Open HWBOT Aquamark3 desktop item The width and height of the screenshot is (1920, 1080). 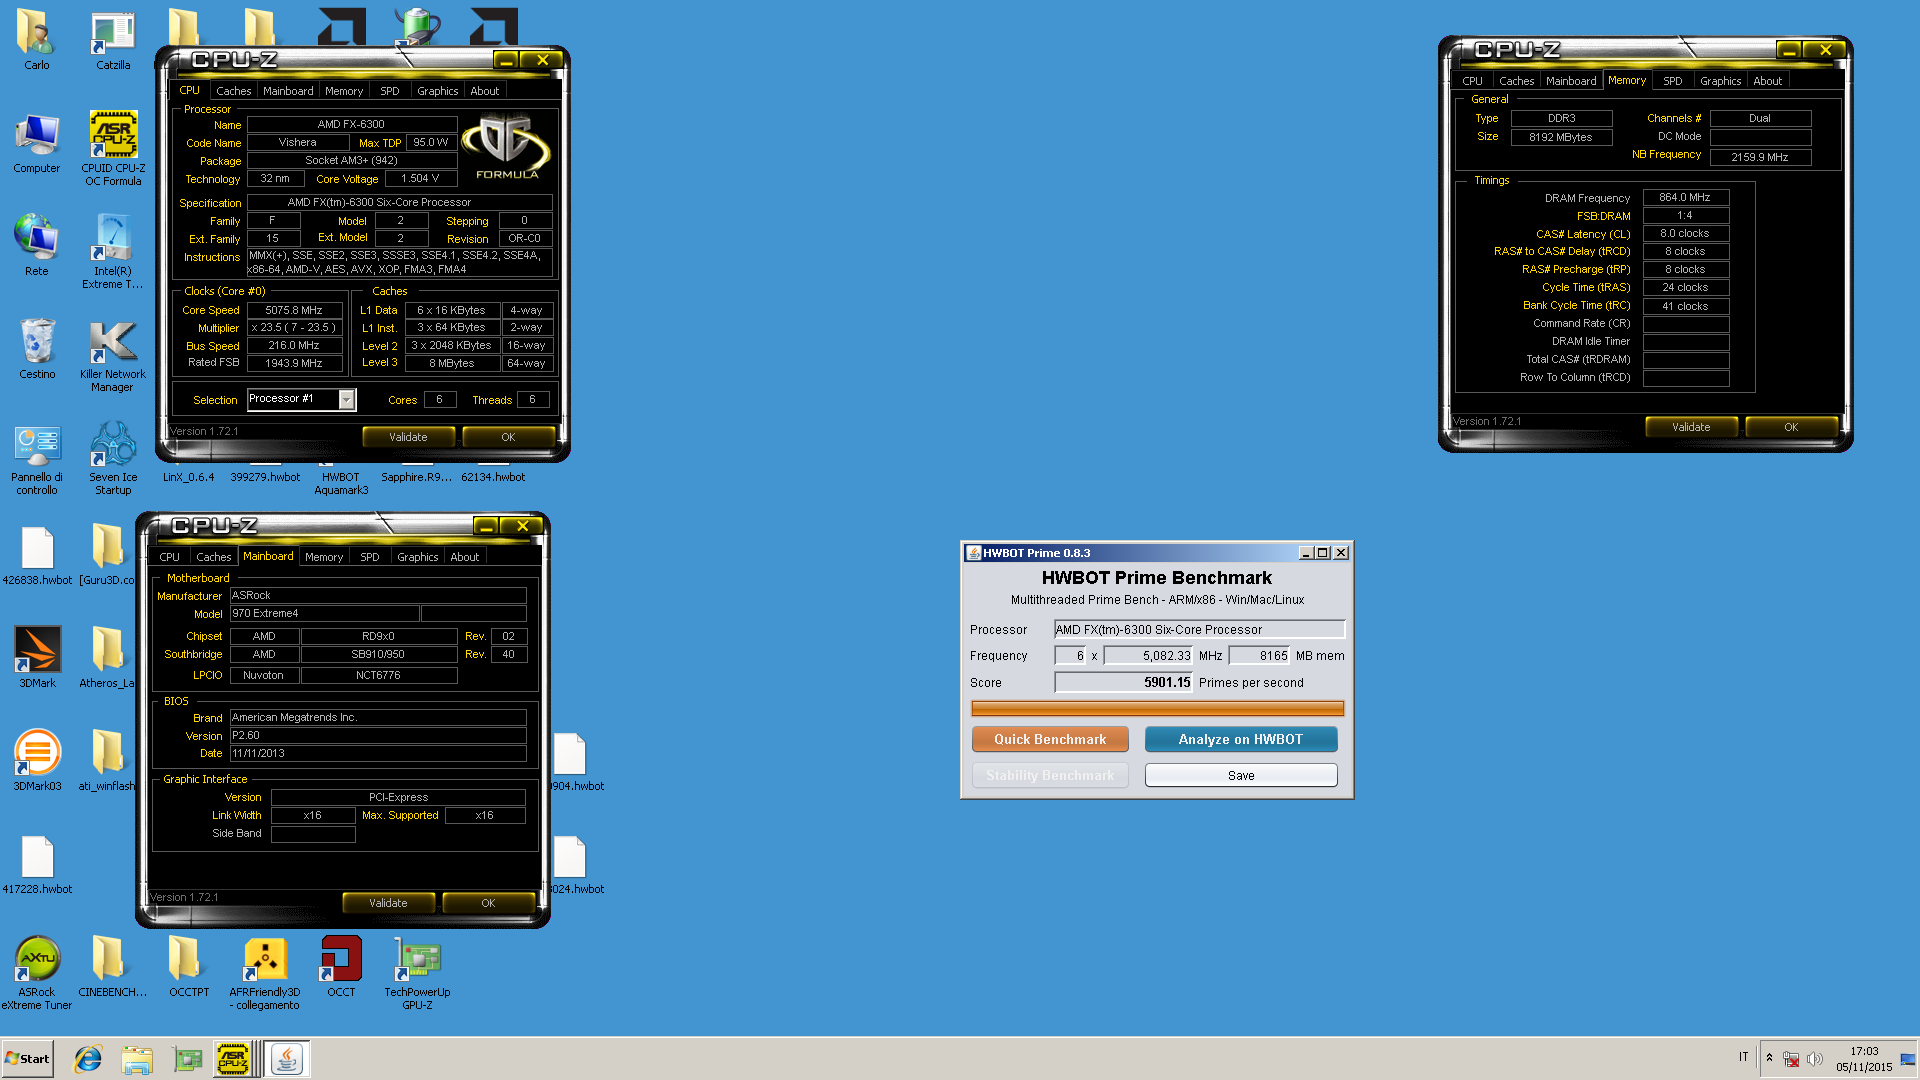[341, 484]
